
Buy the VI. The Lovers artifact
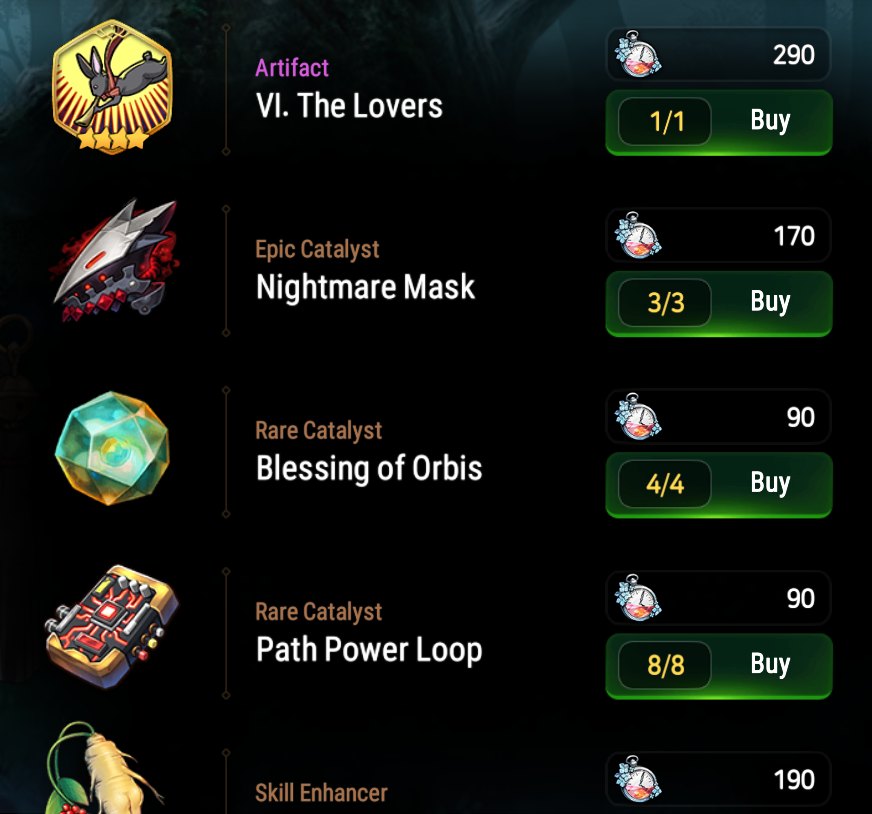(719, 122)
